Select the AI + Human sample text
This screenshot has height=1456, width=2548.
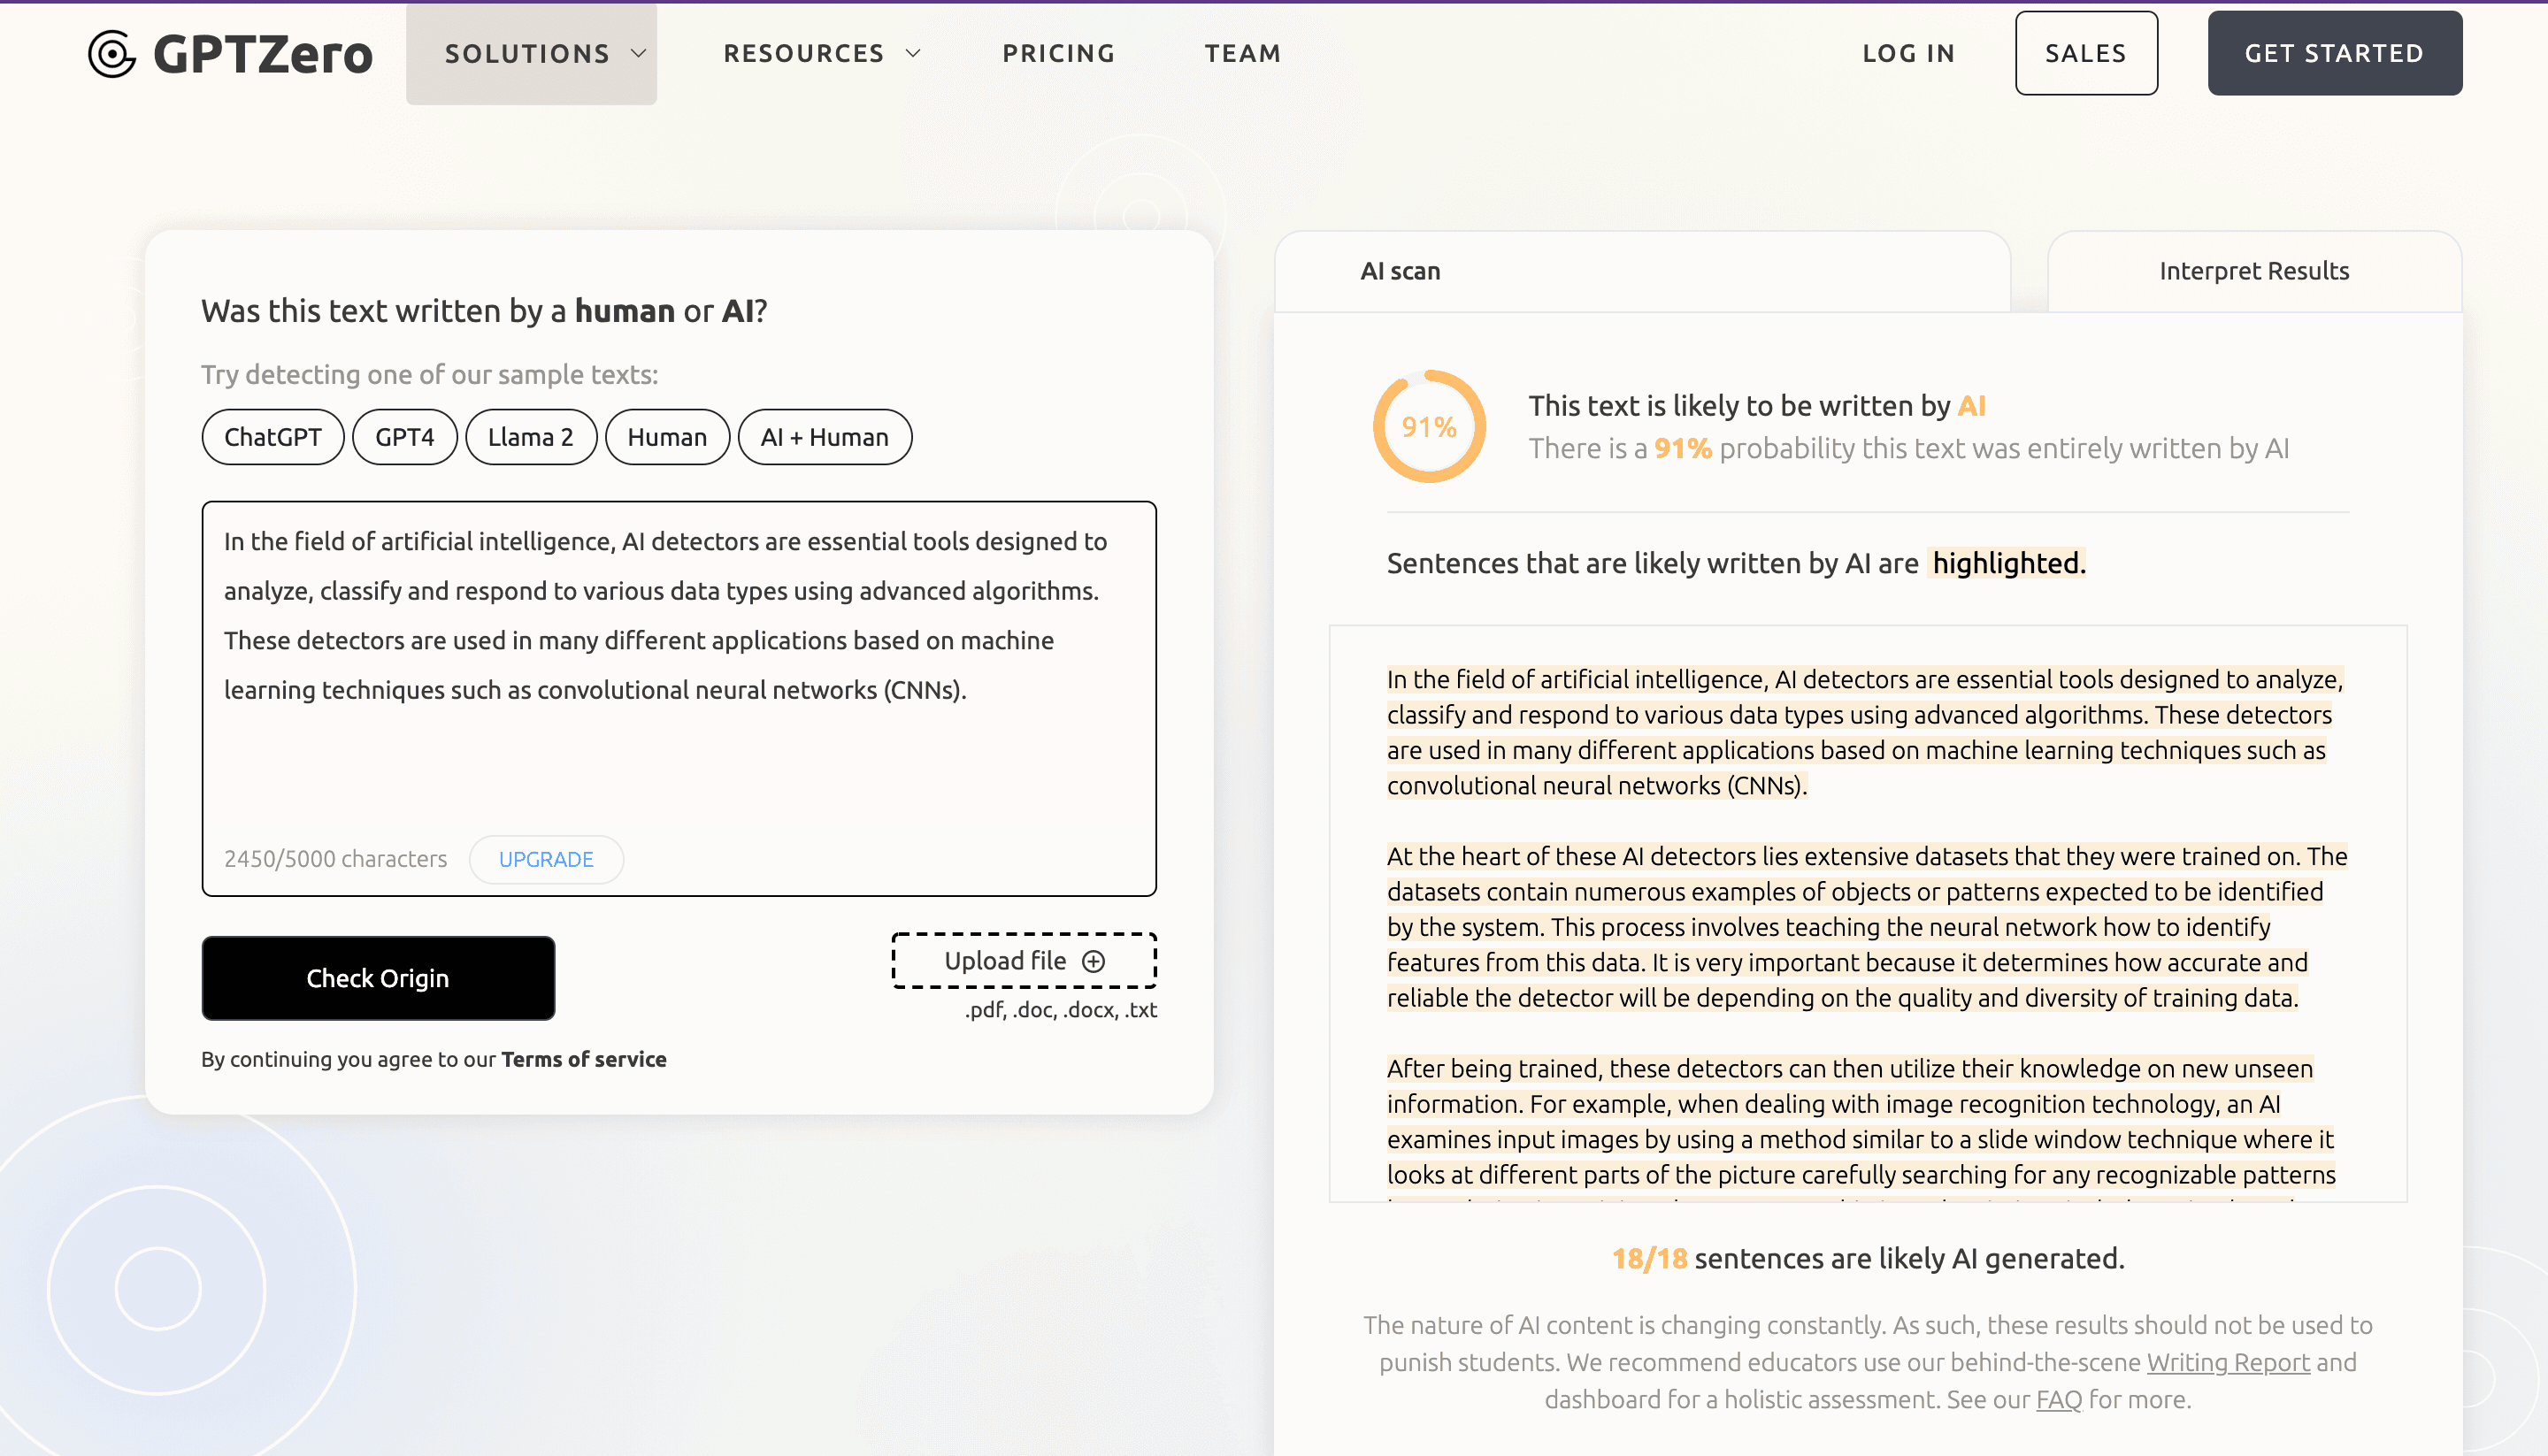click(x=824, y=437)
